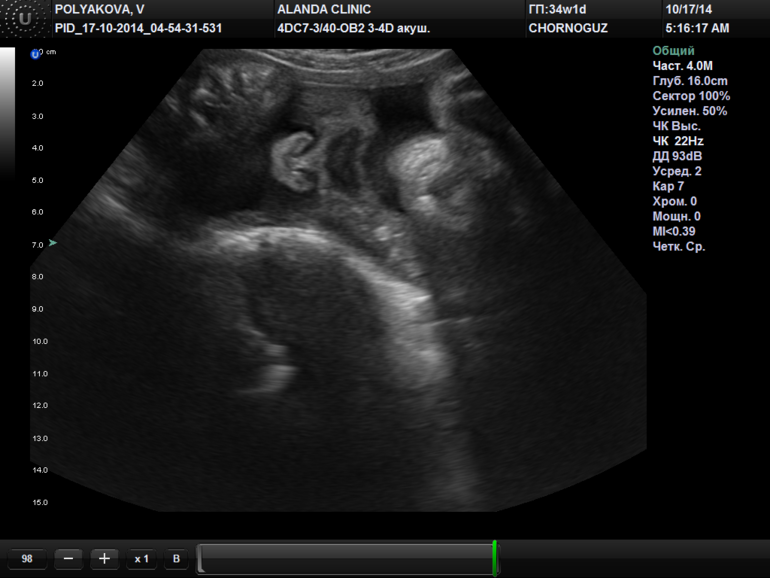Click the blue probe orientation marker

35,53
